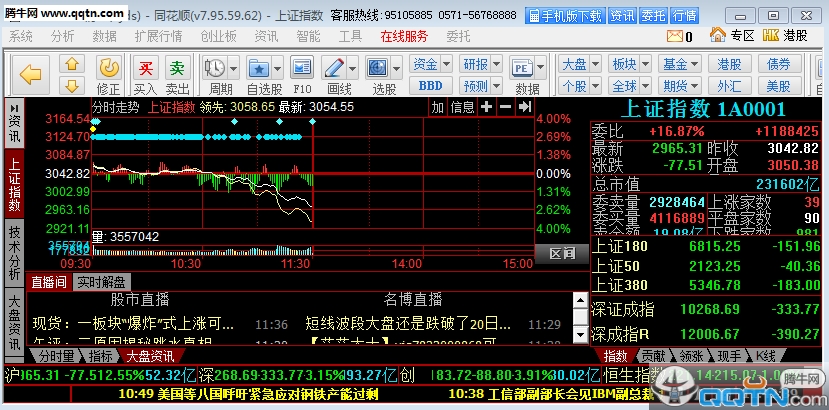Expand the 自选股 dropdown arrow
This screenshot has width=829, height=410.
click(278, 68)
